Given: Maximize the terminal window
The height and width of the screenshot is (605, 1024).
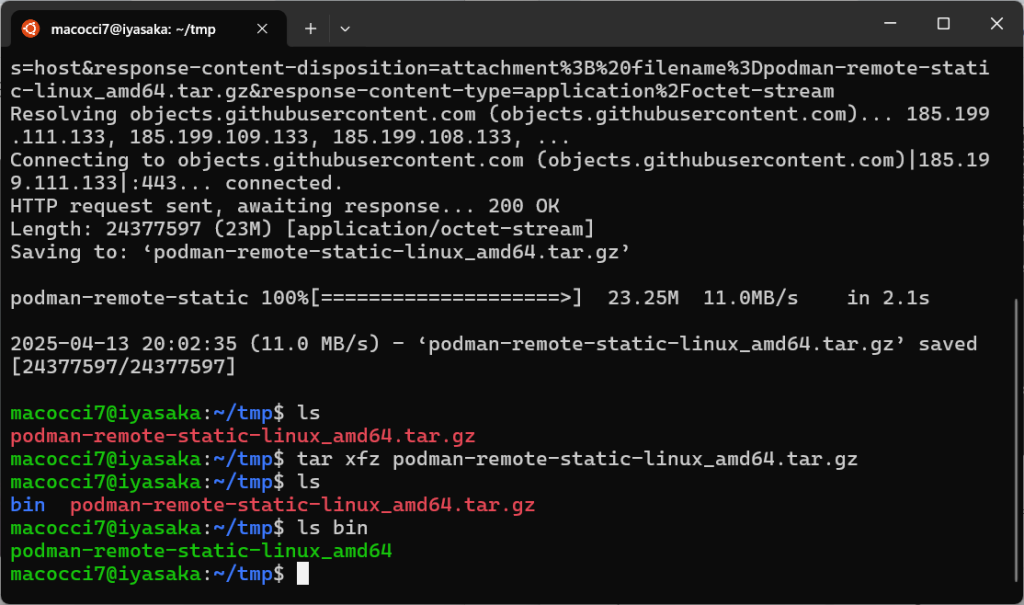Looking at the screenshot, I should 943,23.
